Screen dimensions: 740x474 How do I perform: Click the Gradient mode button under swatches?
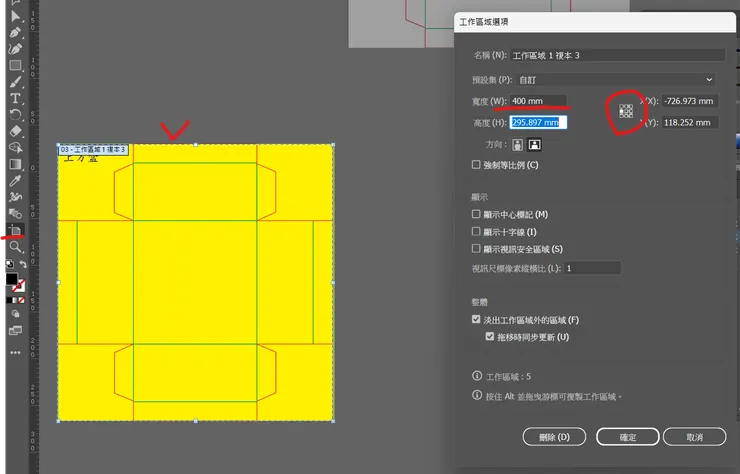pos(15,300)
